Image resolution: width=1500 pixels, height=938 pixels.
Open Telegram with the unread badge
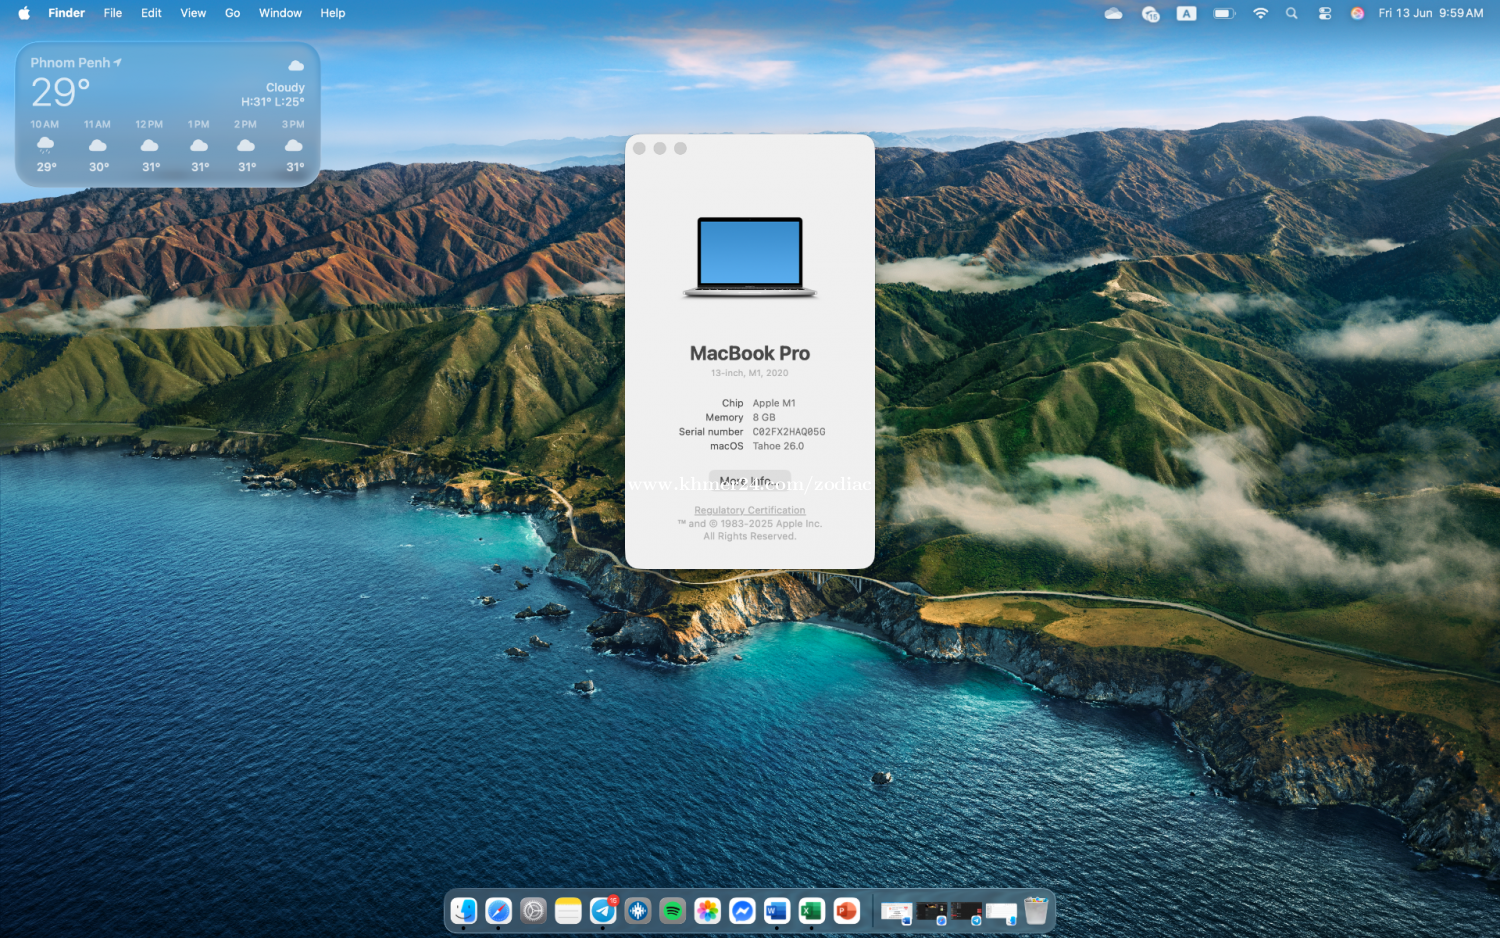point(603,911)
